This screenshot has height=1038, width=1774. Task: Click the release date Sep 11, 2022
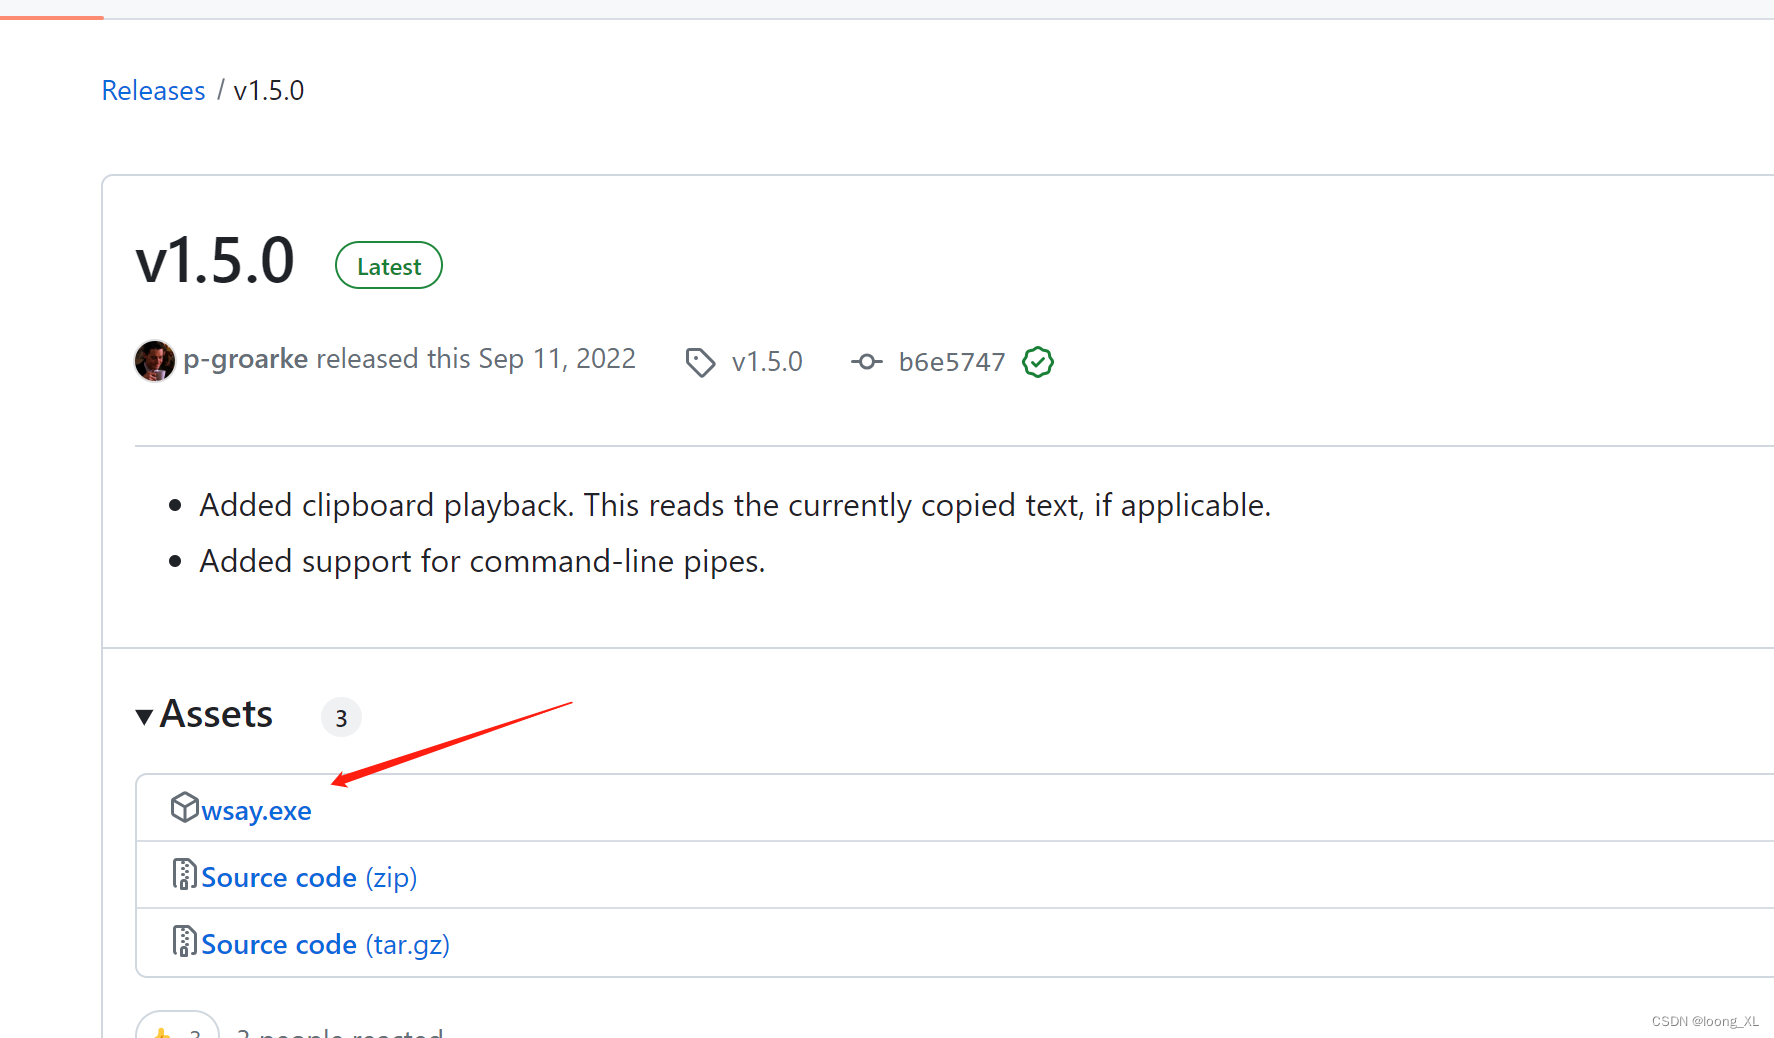pyautogui.click(x=557, y=359)
